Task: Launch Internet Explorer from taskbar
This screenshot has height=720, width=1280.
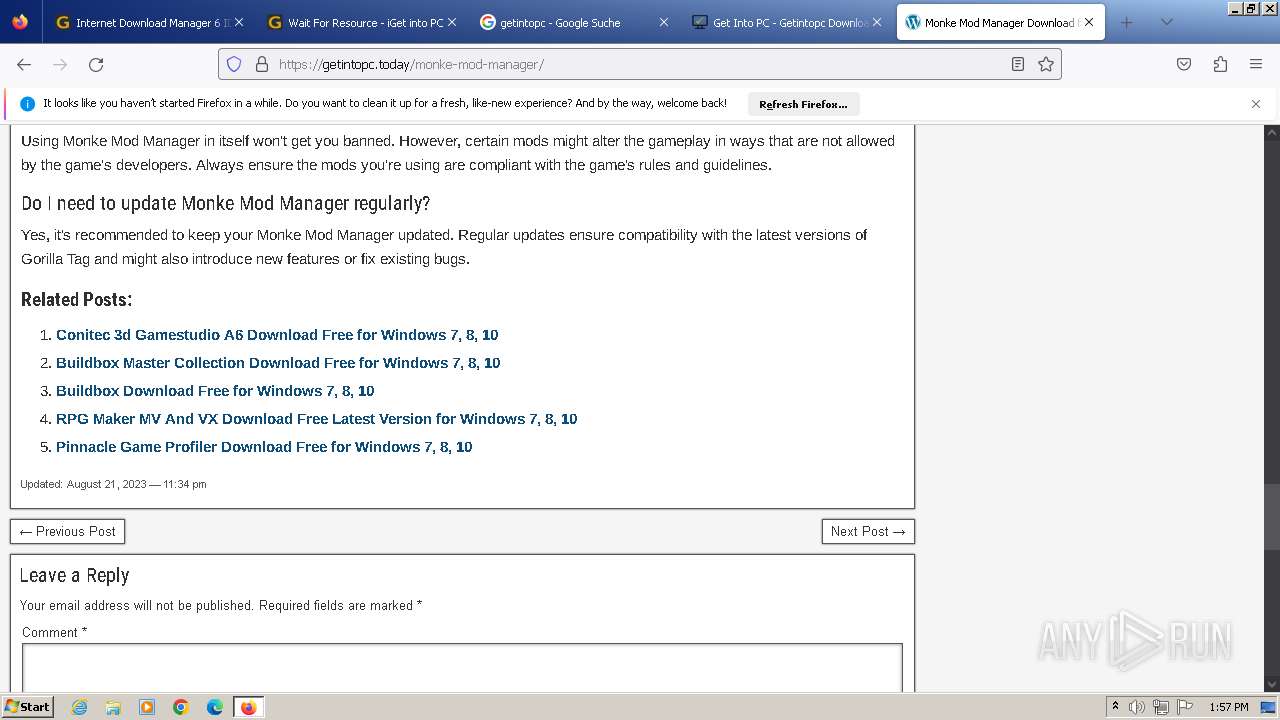Action: coord(79,707)
